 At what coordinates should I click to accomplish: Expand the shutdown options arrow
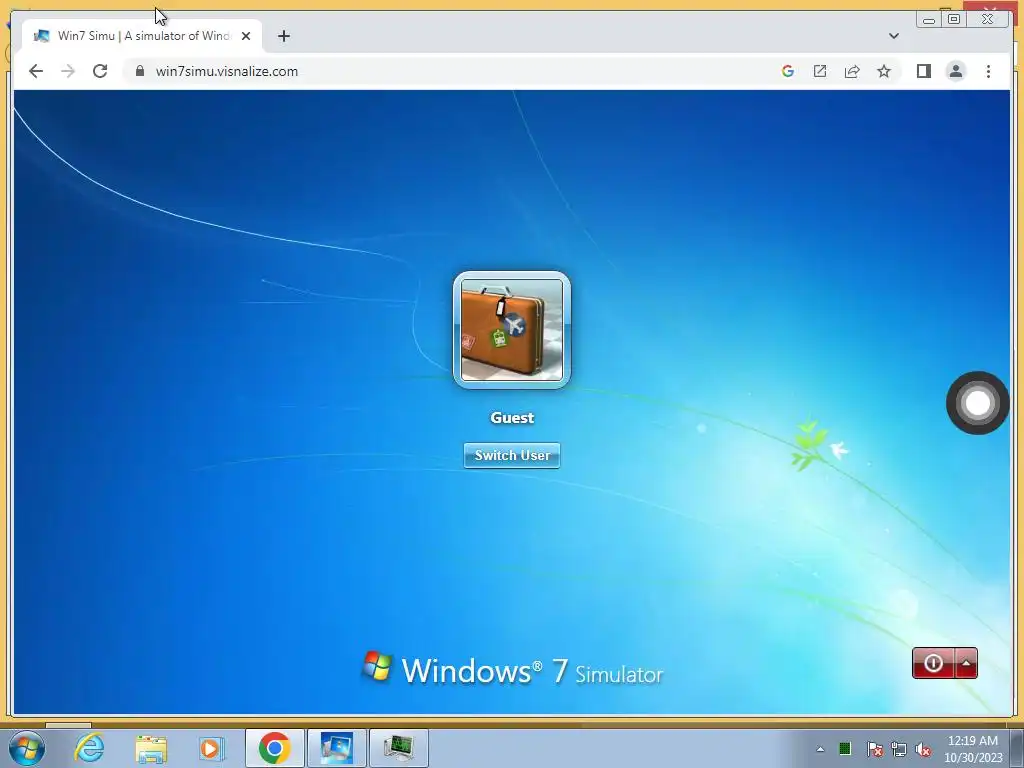point(966,663)
